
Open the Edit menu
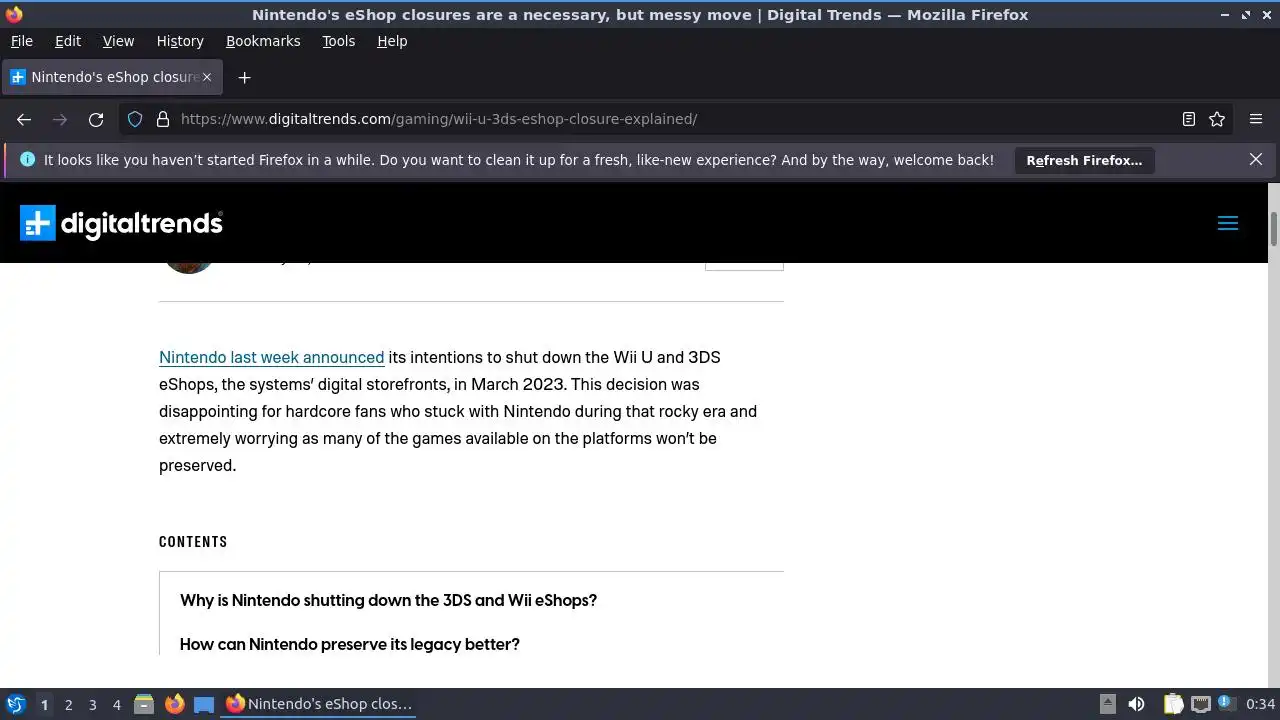pos(68,41)
